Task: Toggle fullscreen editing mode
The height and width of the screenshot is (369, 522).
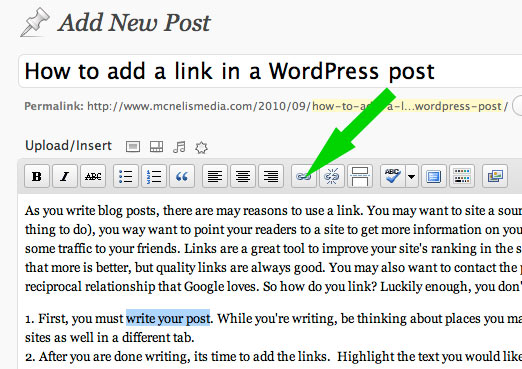Action: (434, 176)
